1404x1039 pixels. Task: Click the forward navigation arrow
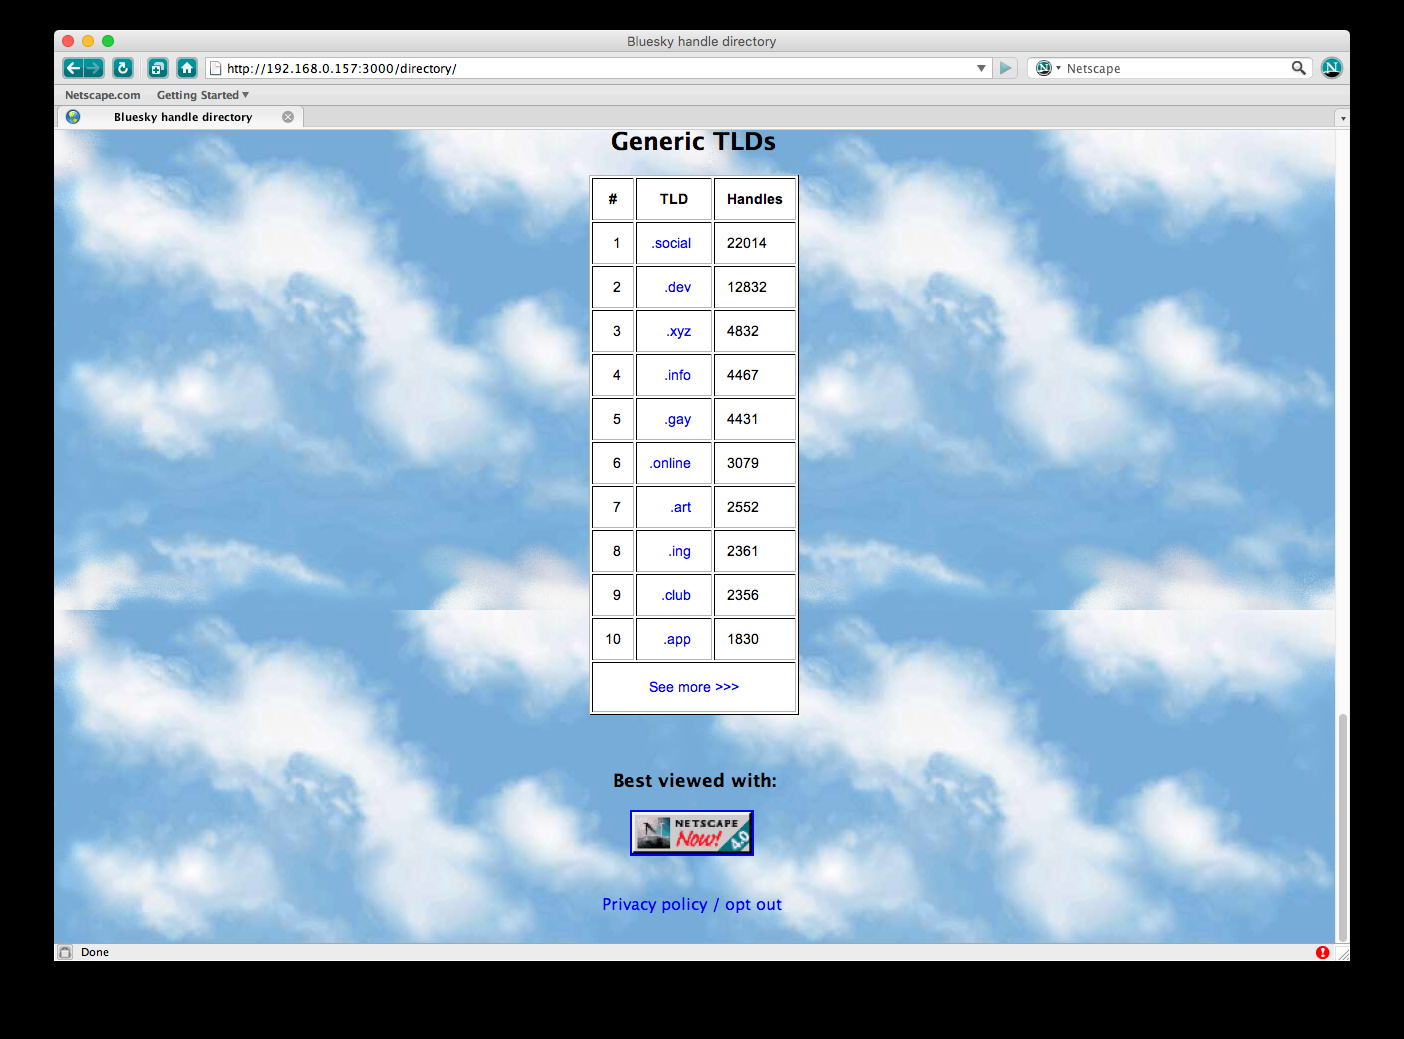tap(94, 68)
